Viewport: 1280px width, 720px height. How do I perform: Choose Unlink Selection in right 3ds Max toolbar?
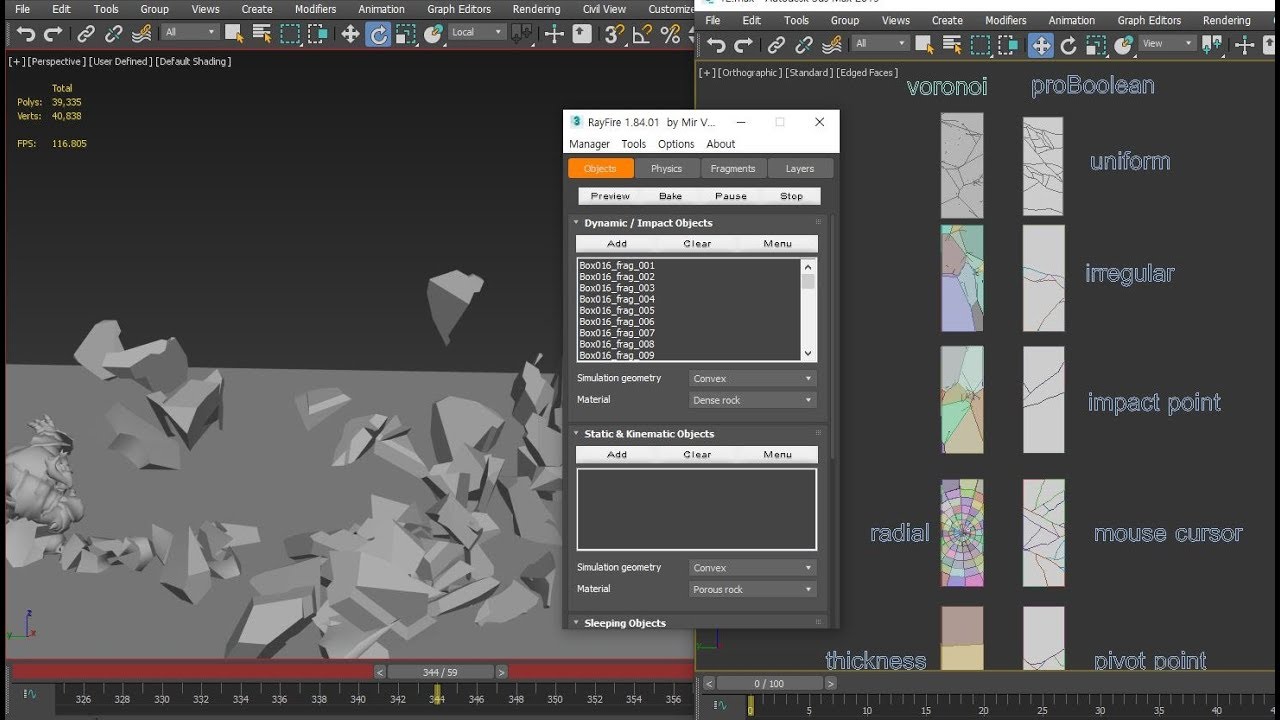(x=803, y=44)
